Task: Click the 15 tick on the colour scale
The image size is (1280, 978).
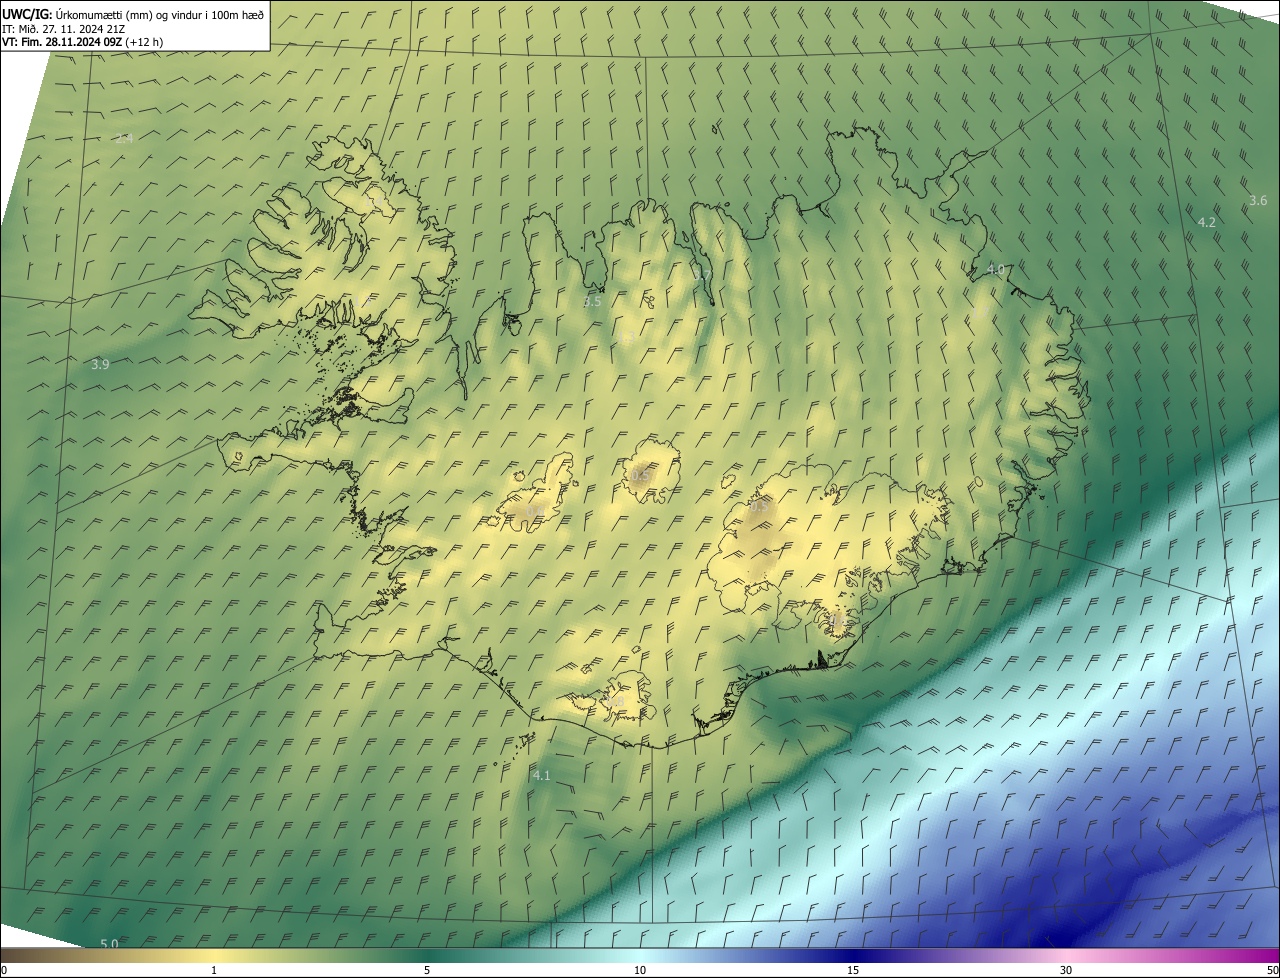Action: pos(853,970)
